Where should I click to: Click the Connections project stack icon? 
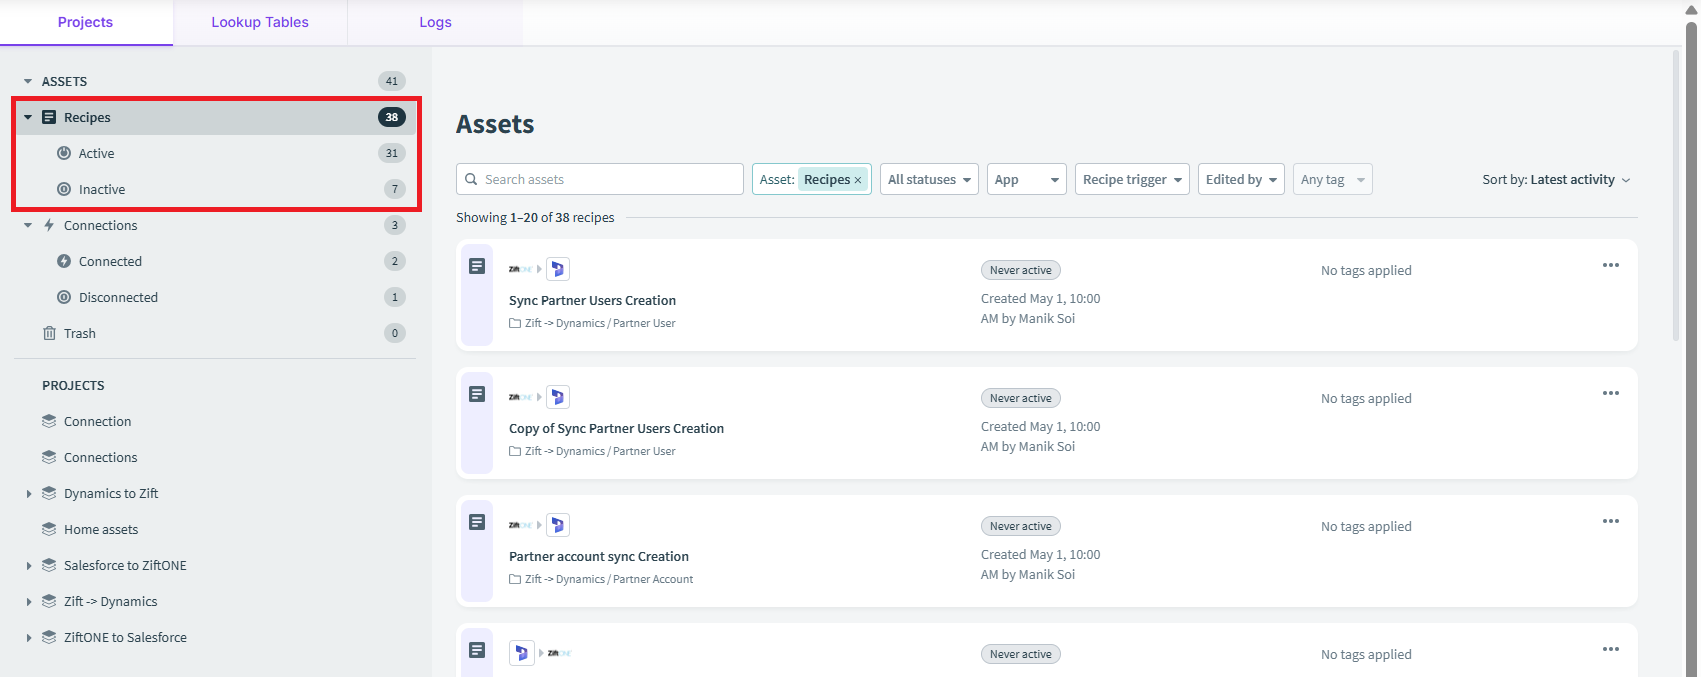(x=49, y=457)
